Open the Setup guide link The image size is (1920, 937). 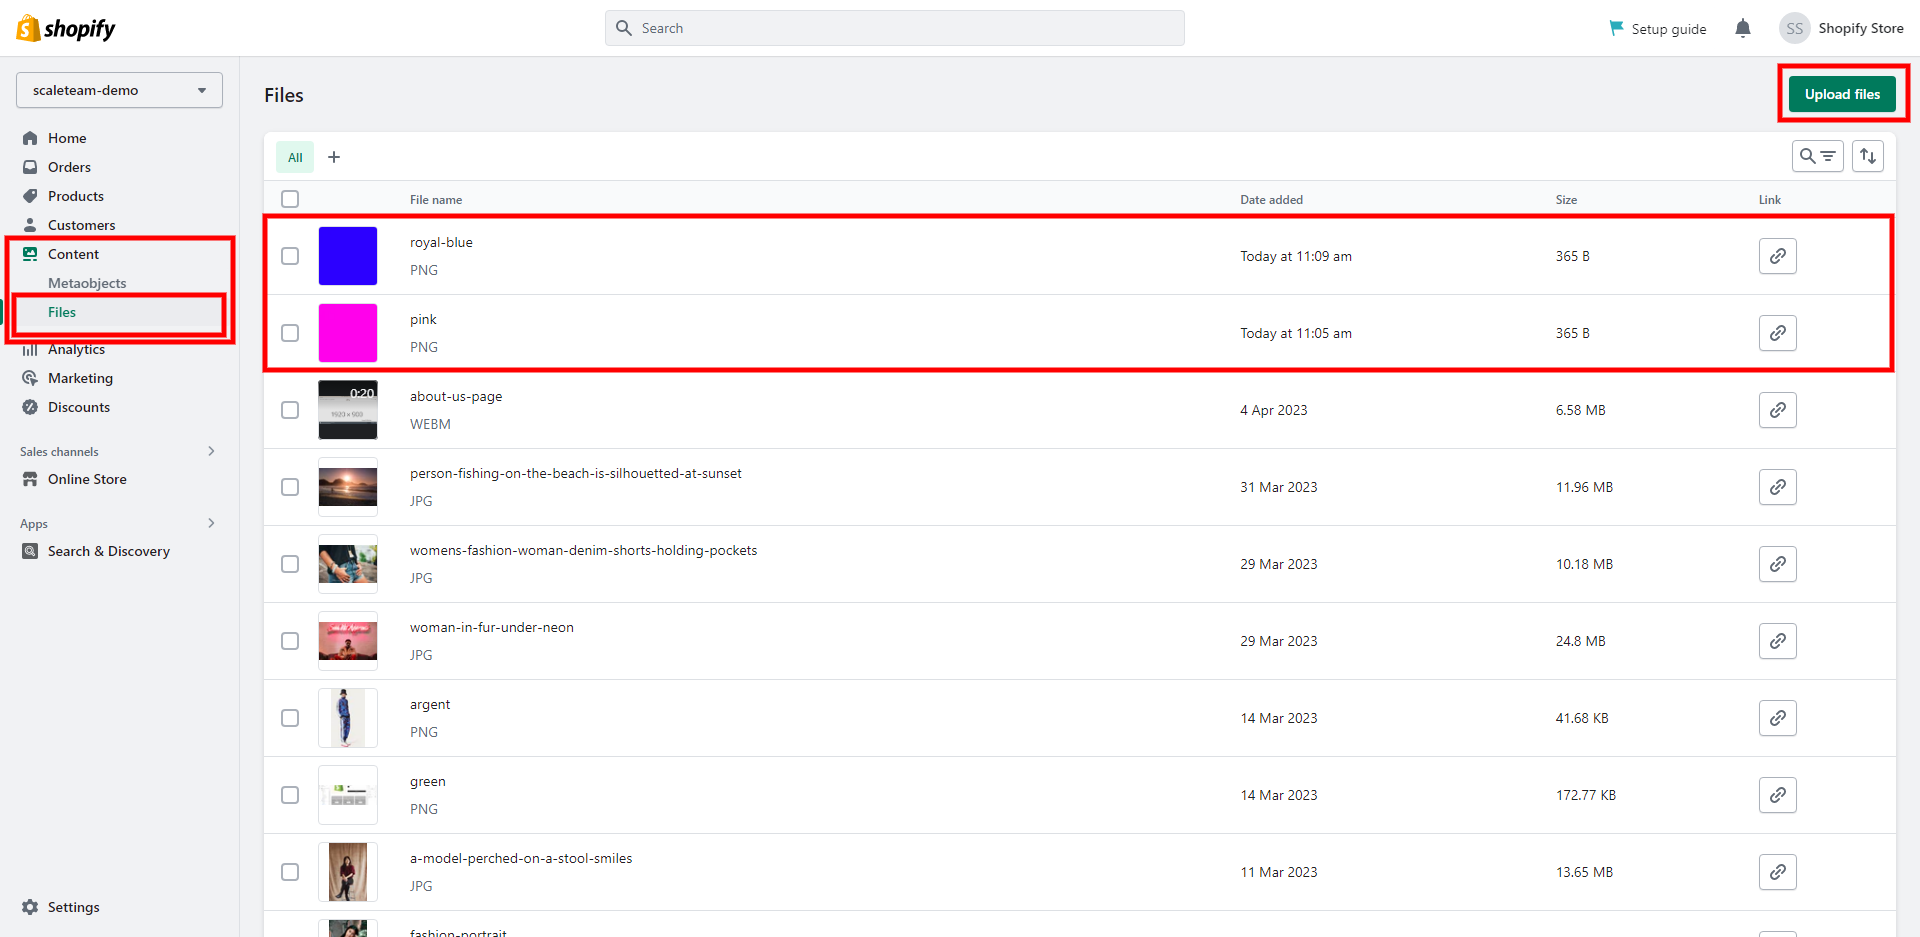pos(1657,29)
